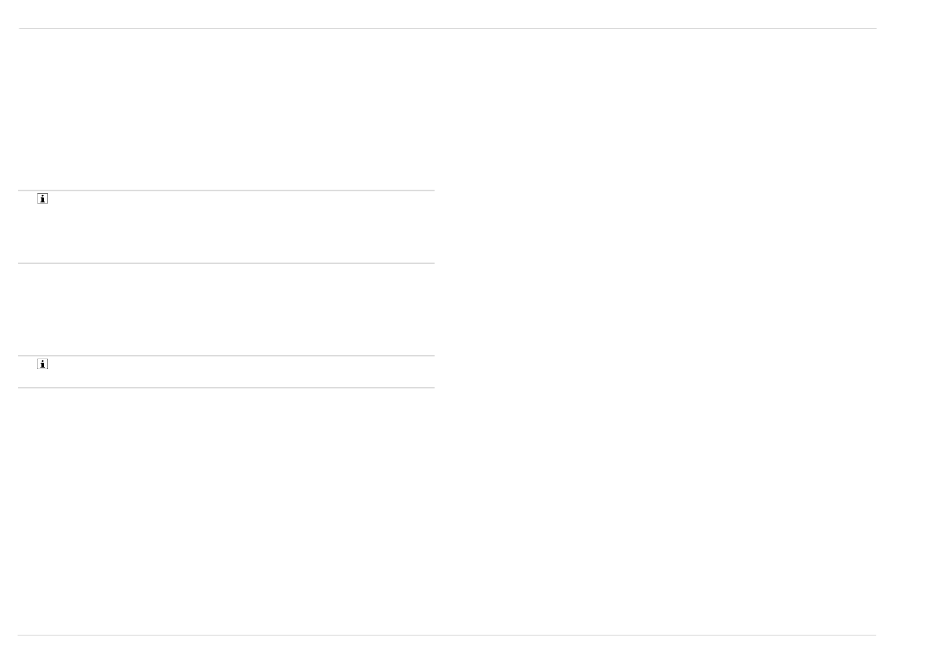Image resolution: width=950 pixels, height=653 pixels.
Task: Click the lower info icon
Action: pyautogui.click(x=42, y=364)
